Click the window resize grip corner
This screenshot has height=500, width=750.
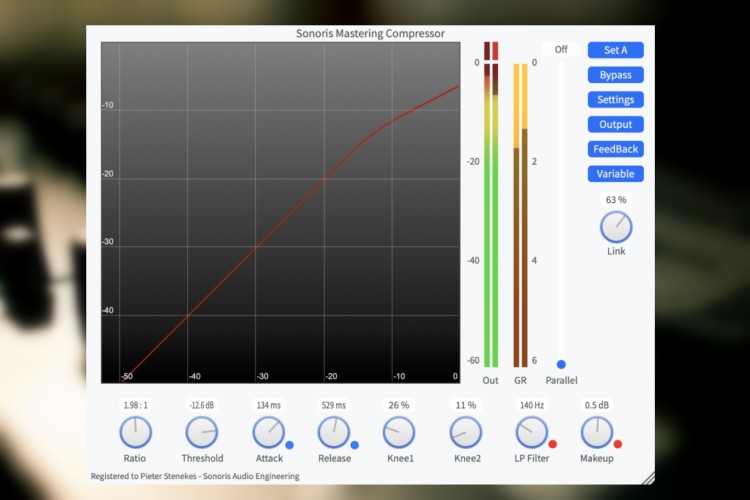(x=648, y=478)
